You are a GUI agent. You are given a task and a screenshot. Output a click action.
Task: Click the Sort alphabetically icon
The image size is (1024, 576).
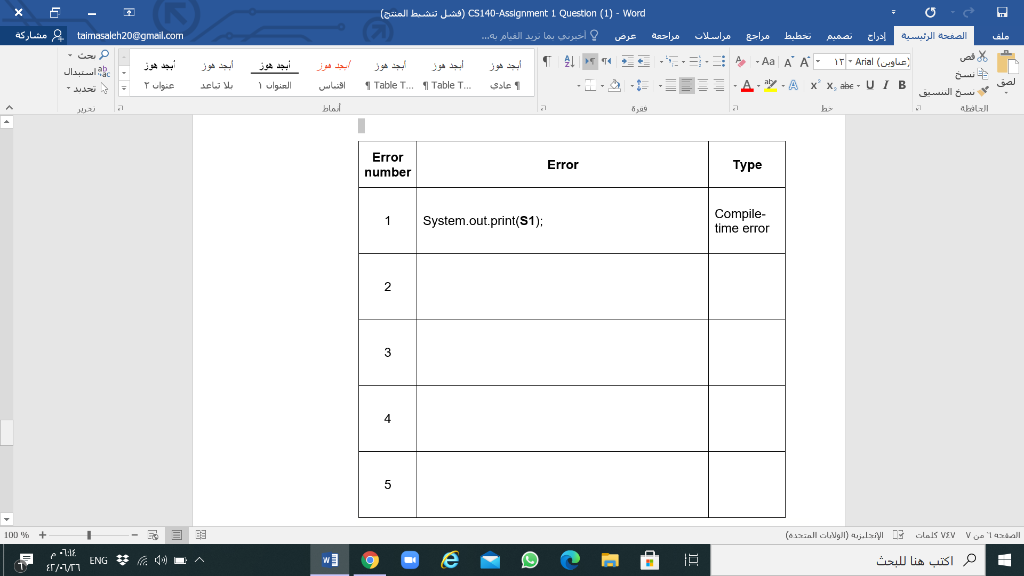pyautogui.click(x=567, y=61)
